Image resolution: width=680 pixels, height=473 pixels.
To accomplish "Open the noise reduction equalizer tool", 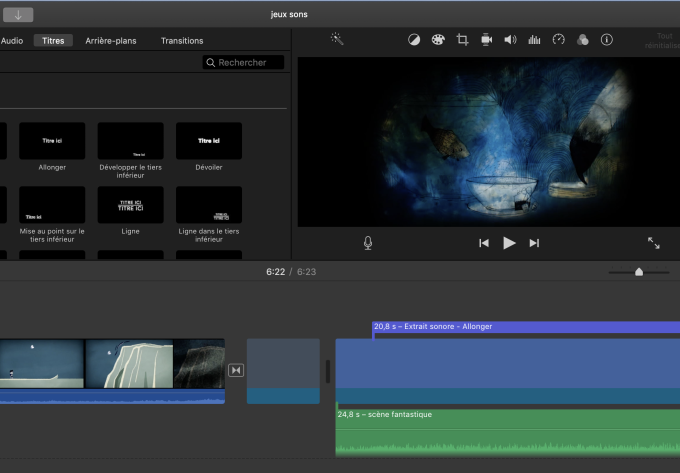I will tap(534, 40).
